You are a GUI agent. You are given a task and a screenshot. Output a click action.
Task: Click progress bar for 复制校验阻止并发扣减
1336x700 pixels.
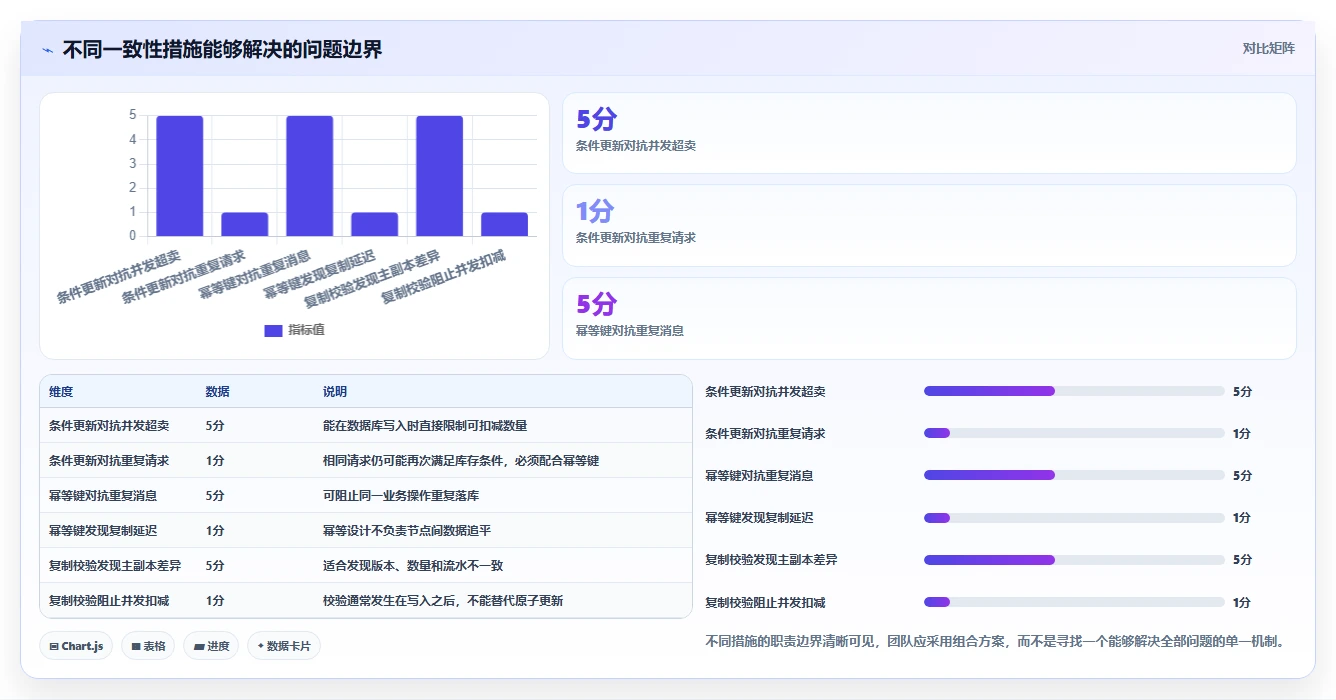click(x=1074, y=602)
